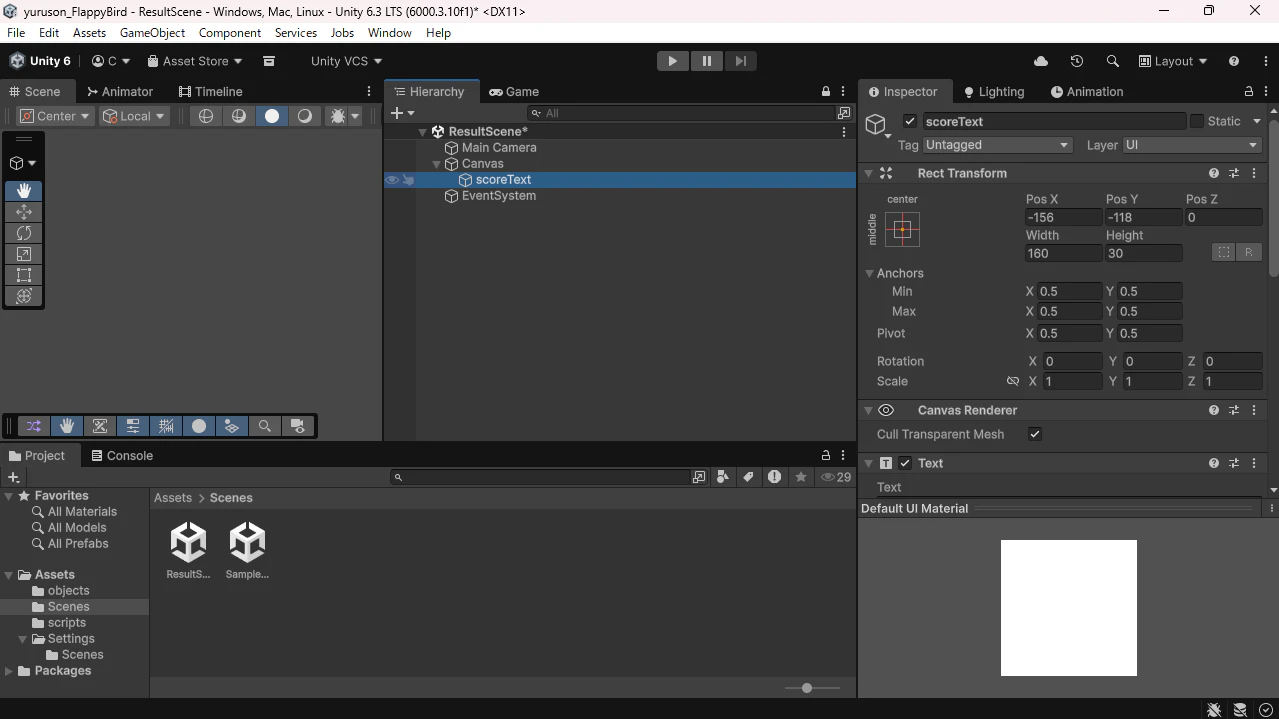Toggle the Text component enabled checkbox

(x=905, y=463)
